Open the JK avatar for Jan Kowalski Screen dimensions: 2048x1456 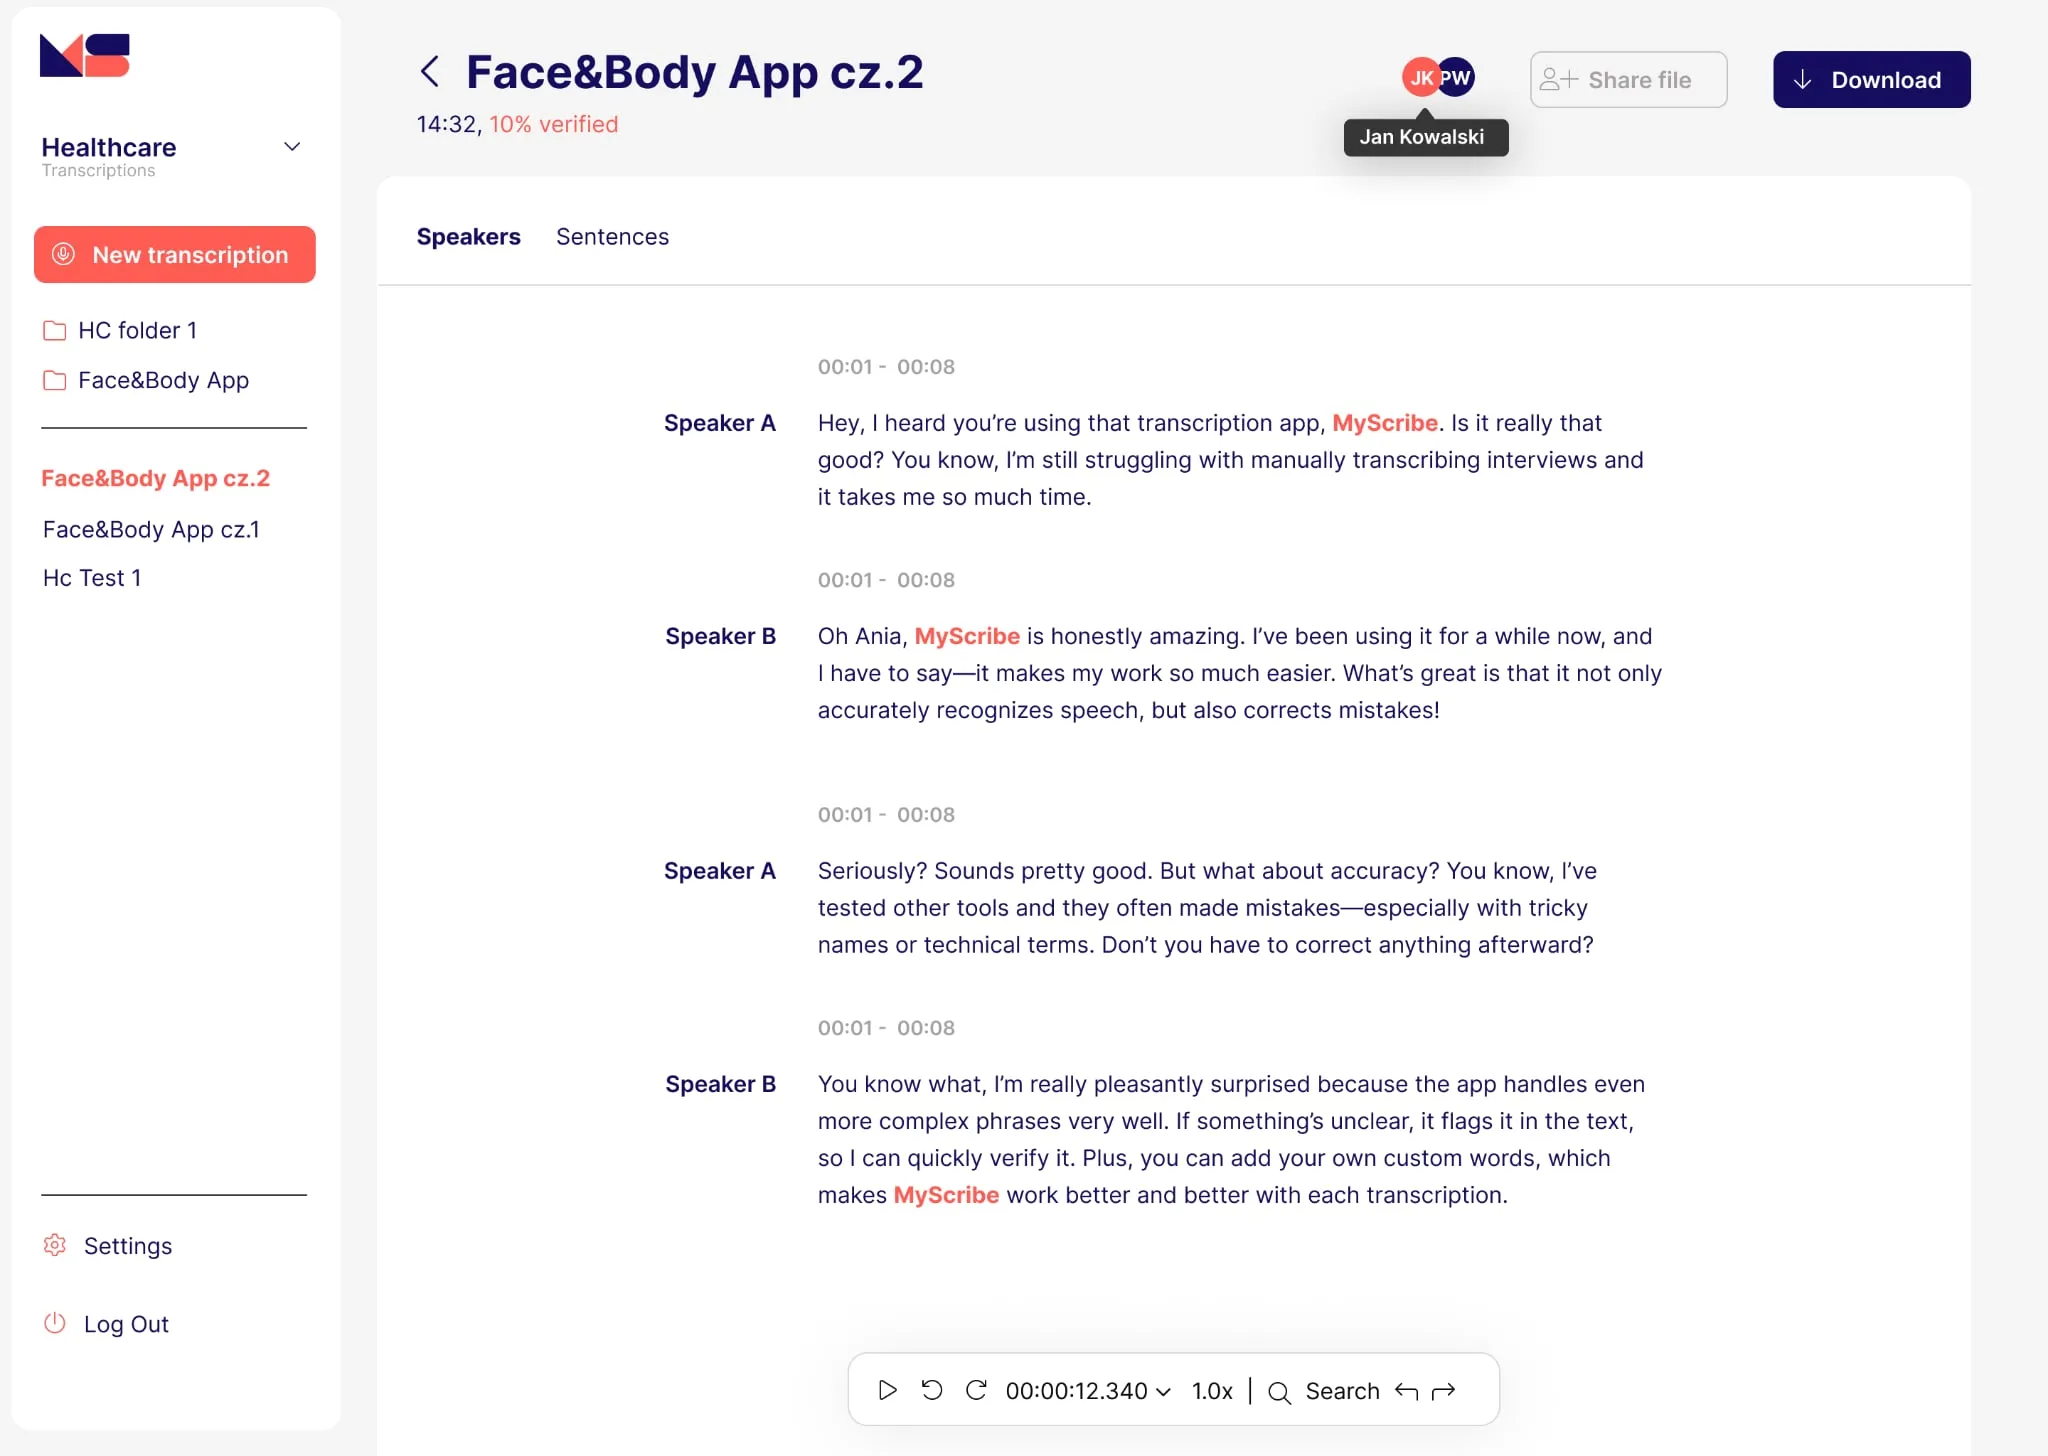1420,77
